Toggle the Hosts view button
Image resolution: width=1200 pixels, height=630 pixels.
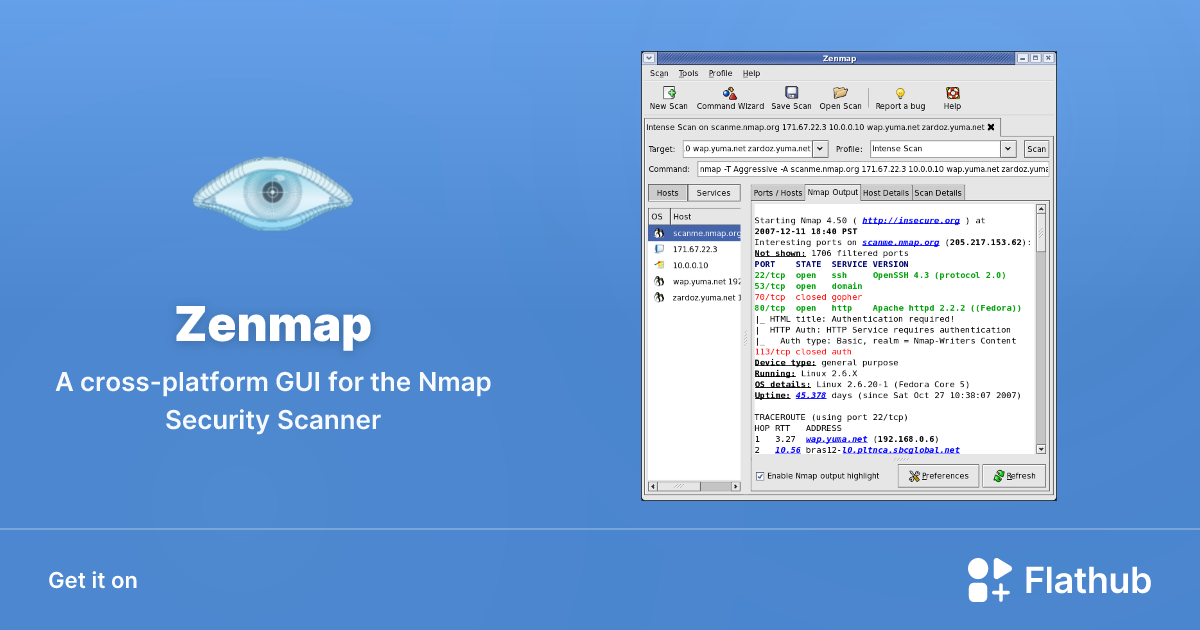click(x=667, y=193)
